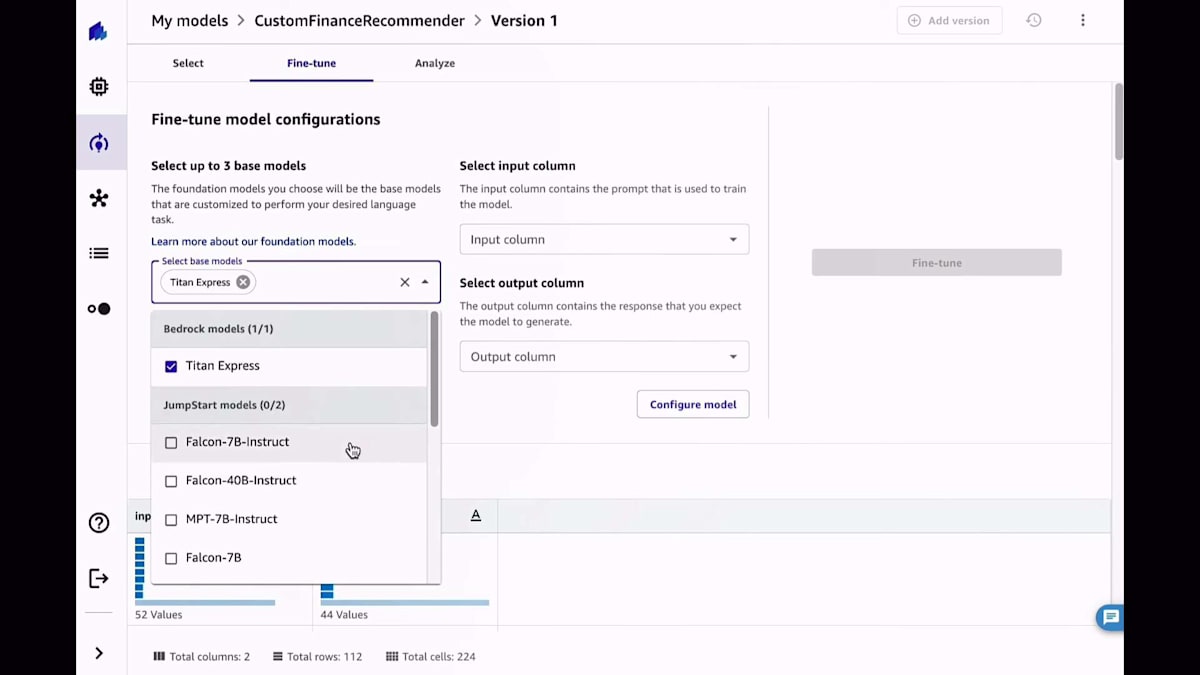This screenshot has height=675, width=1200.
Task: Open the asterisk-shaped sidebar icon
Action: 98,198
